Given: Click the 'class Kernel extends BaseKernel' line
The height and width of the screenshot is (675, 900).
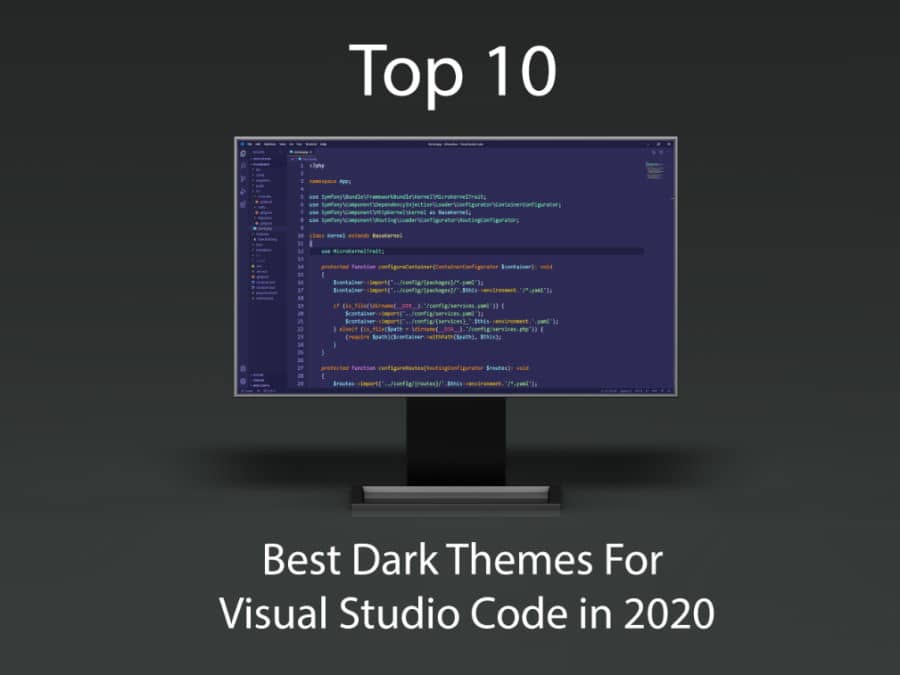Looking at the screenshot, I should 356,235.
